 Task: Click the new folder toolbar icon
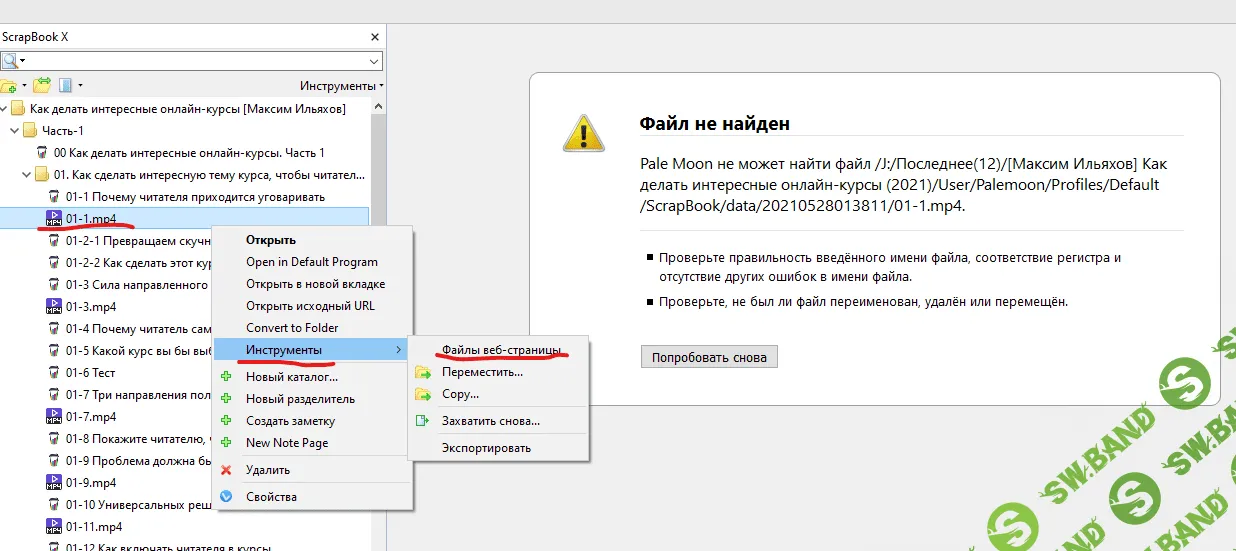click(x=8, y=86)
